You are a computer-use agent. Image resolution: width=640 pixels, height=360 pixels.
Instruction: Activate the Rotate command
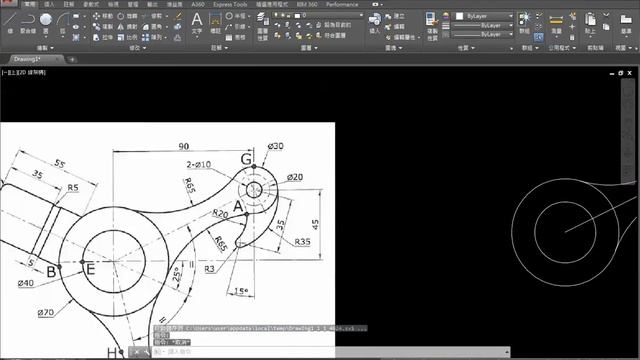pos(127,16)
